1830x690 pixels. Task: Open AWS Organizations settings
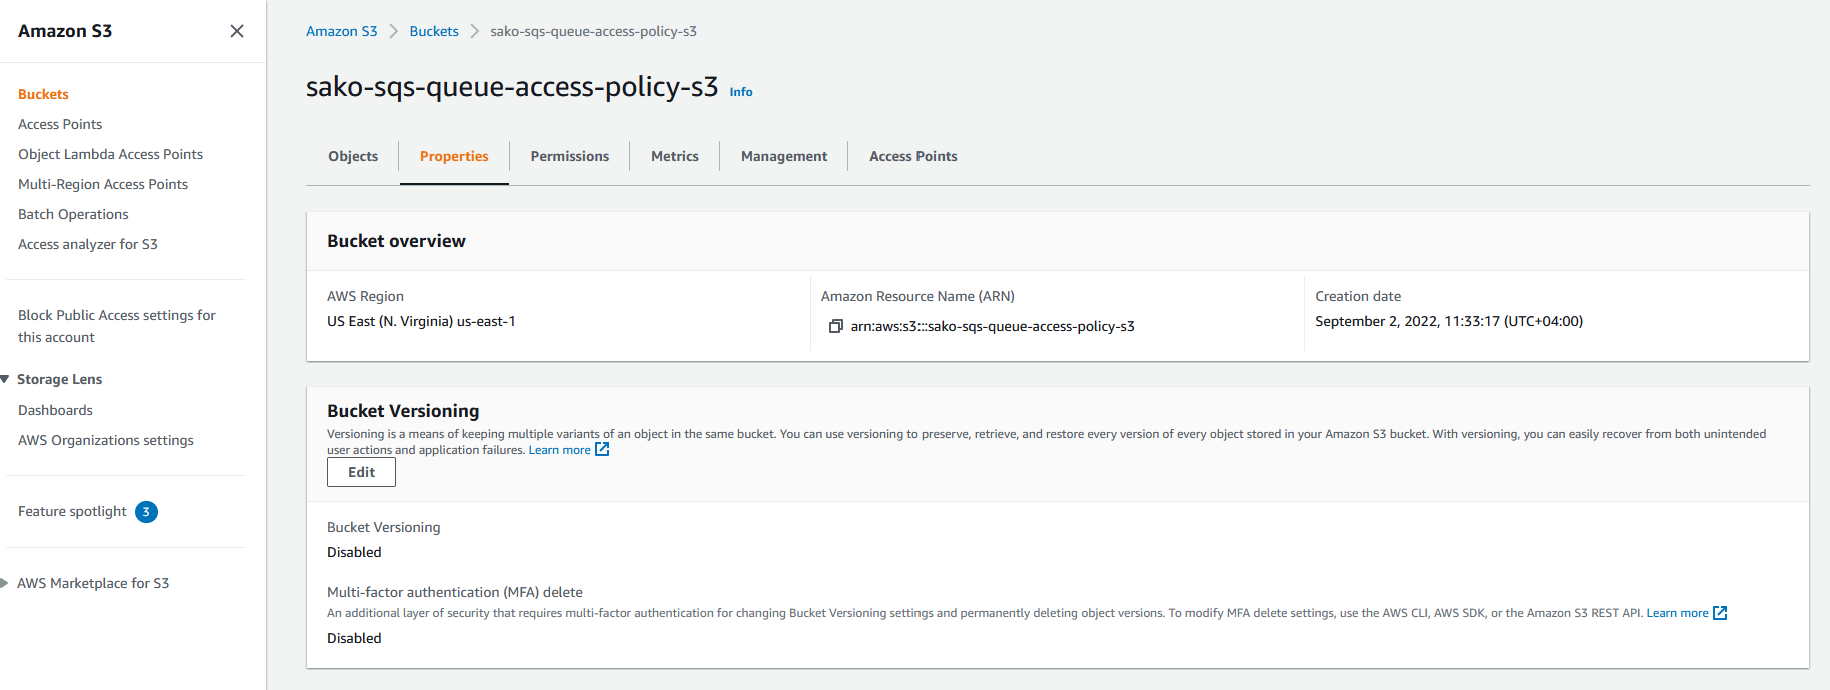106,440
